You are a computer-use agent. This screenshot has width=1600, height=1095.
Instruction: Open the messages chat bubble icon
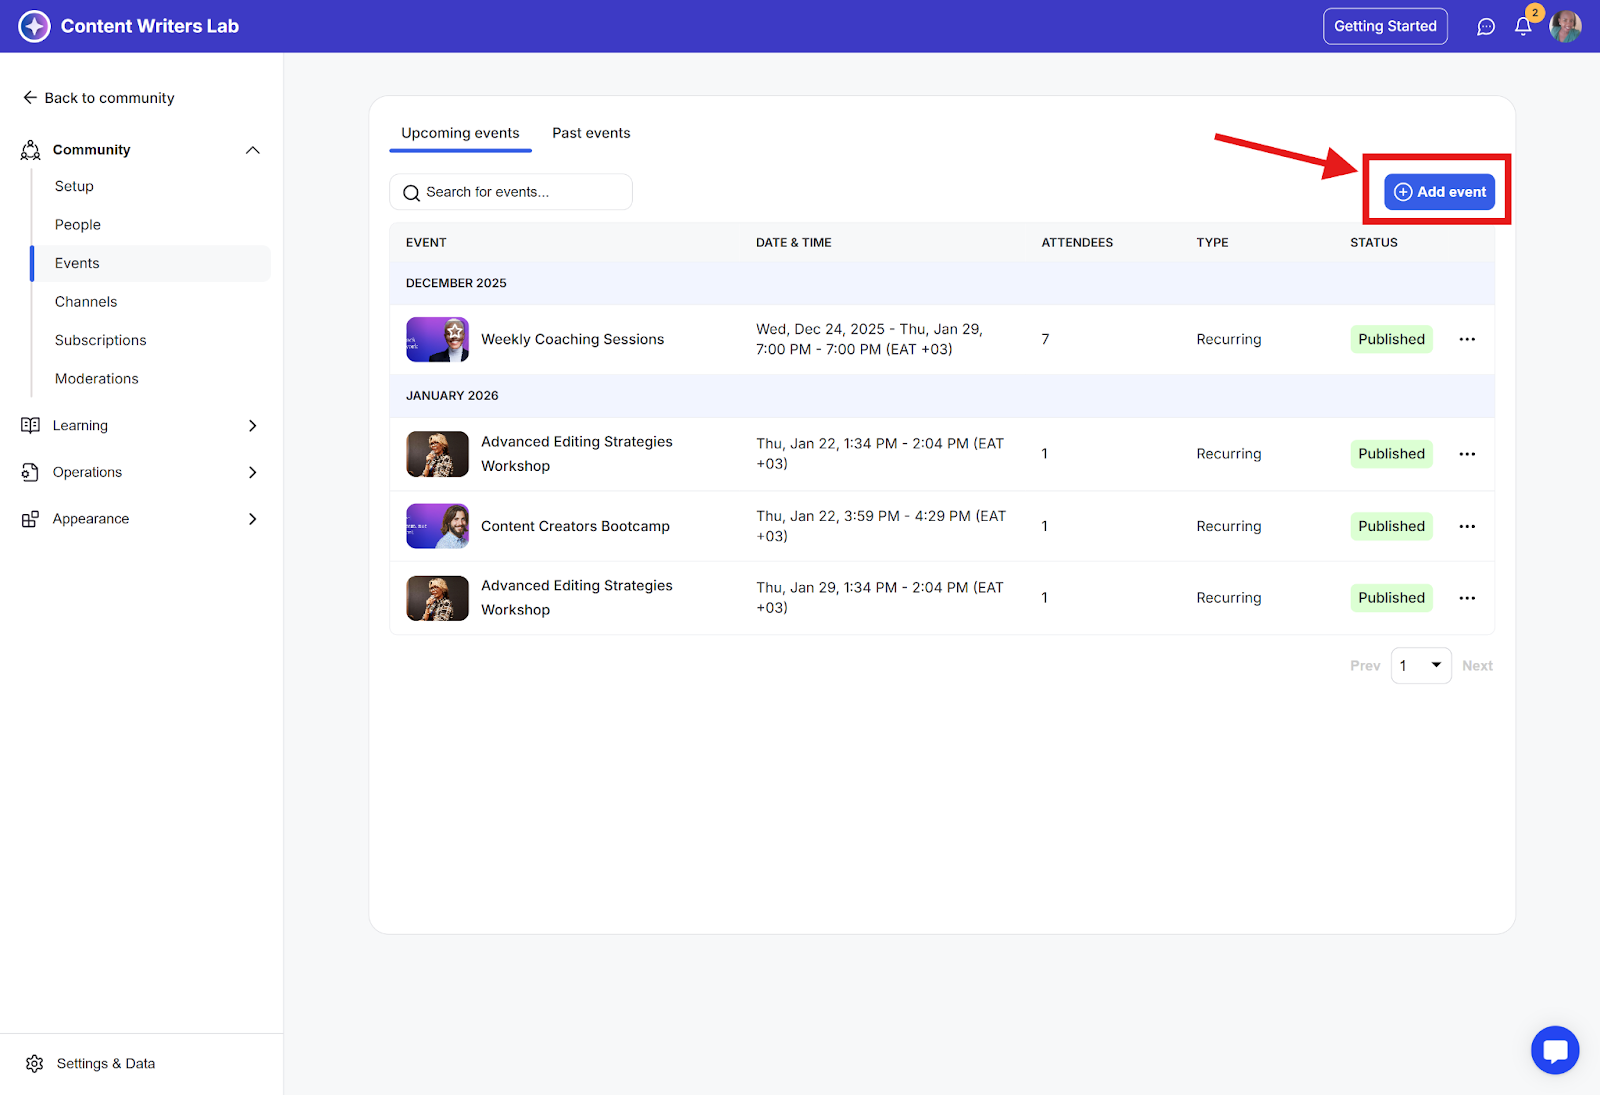tap(1486, 27)
